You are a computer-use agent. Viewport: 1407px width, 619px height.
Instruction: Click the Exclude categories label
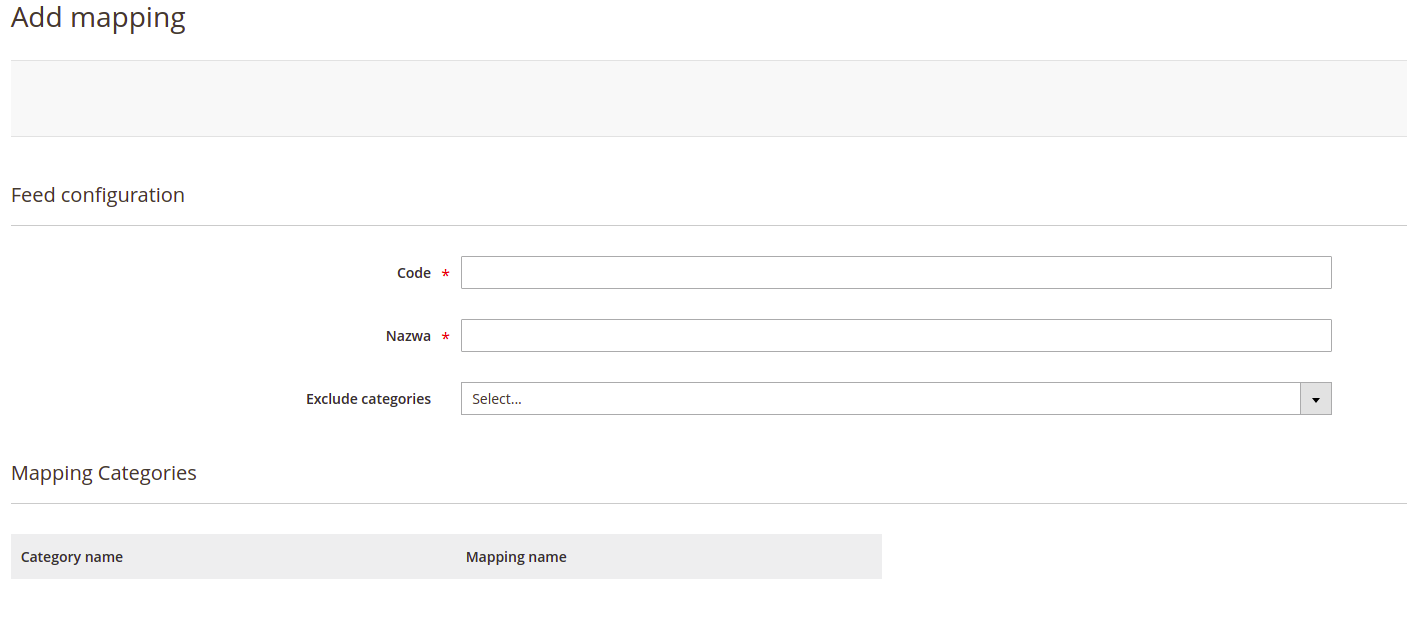[x=368, y=399]
